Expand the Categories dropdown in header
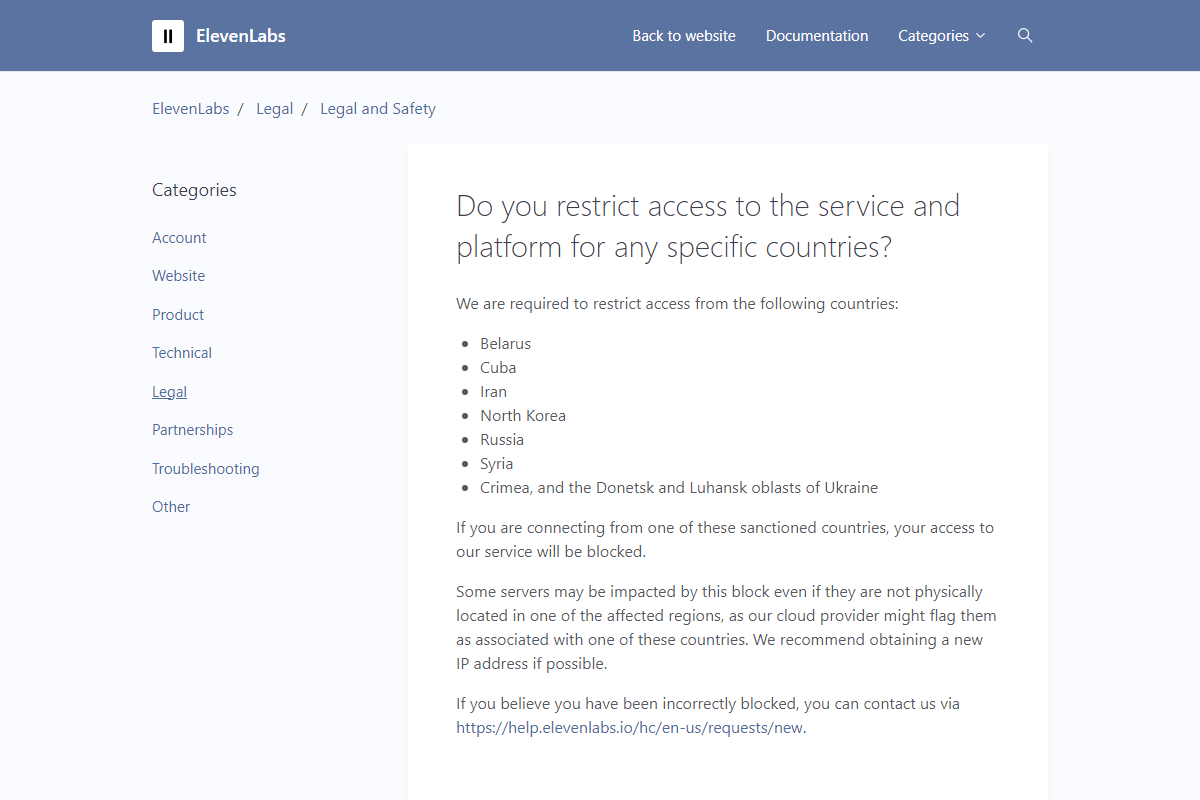 click(941, 36)
